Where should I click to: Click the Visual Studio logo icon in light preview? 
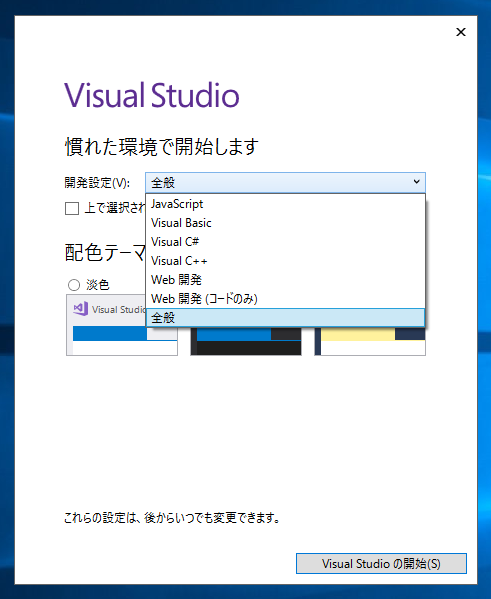81,309
